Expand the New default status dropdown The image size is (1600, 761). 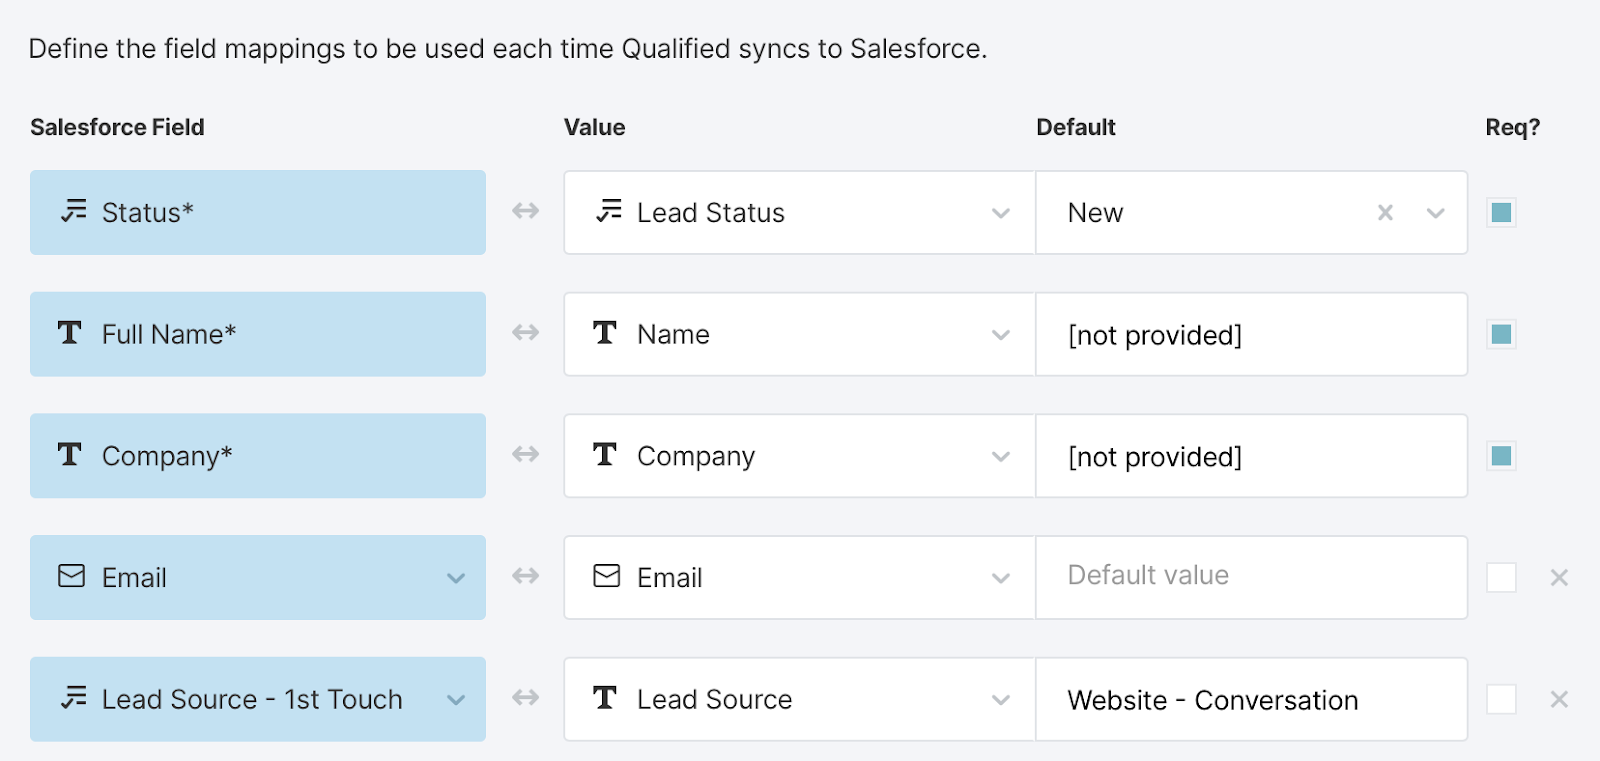1436,213
